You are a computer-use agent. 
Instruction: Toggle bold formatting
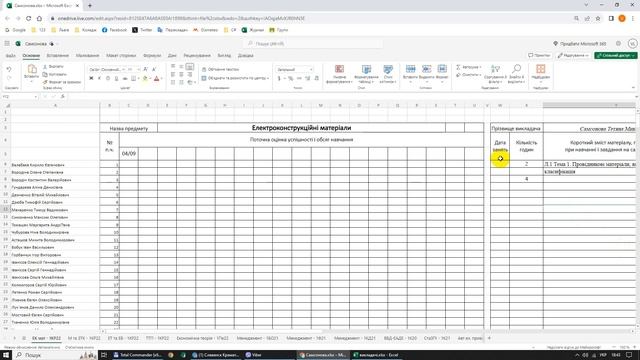point(91,78)
